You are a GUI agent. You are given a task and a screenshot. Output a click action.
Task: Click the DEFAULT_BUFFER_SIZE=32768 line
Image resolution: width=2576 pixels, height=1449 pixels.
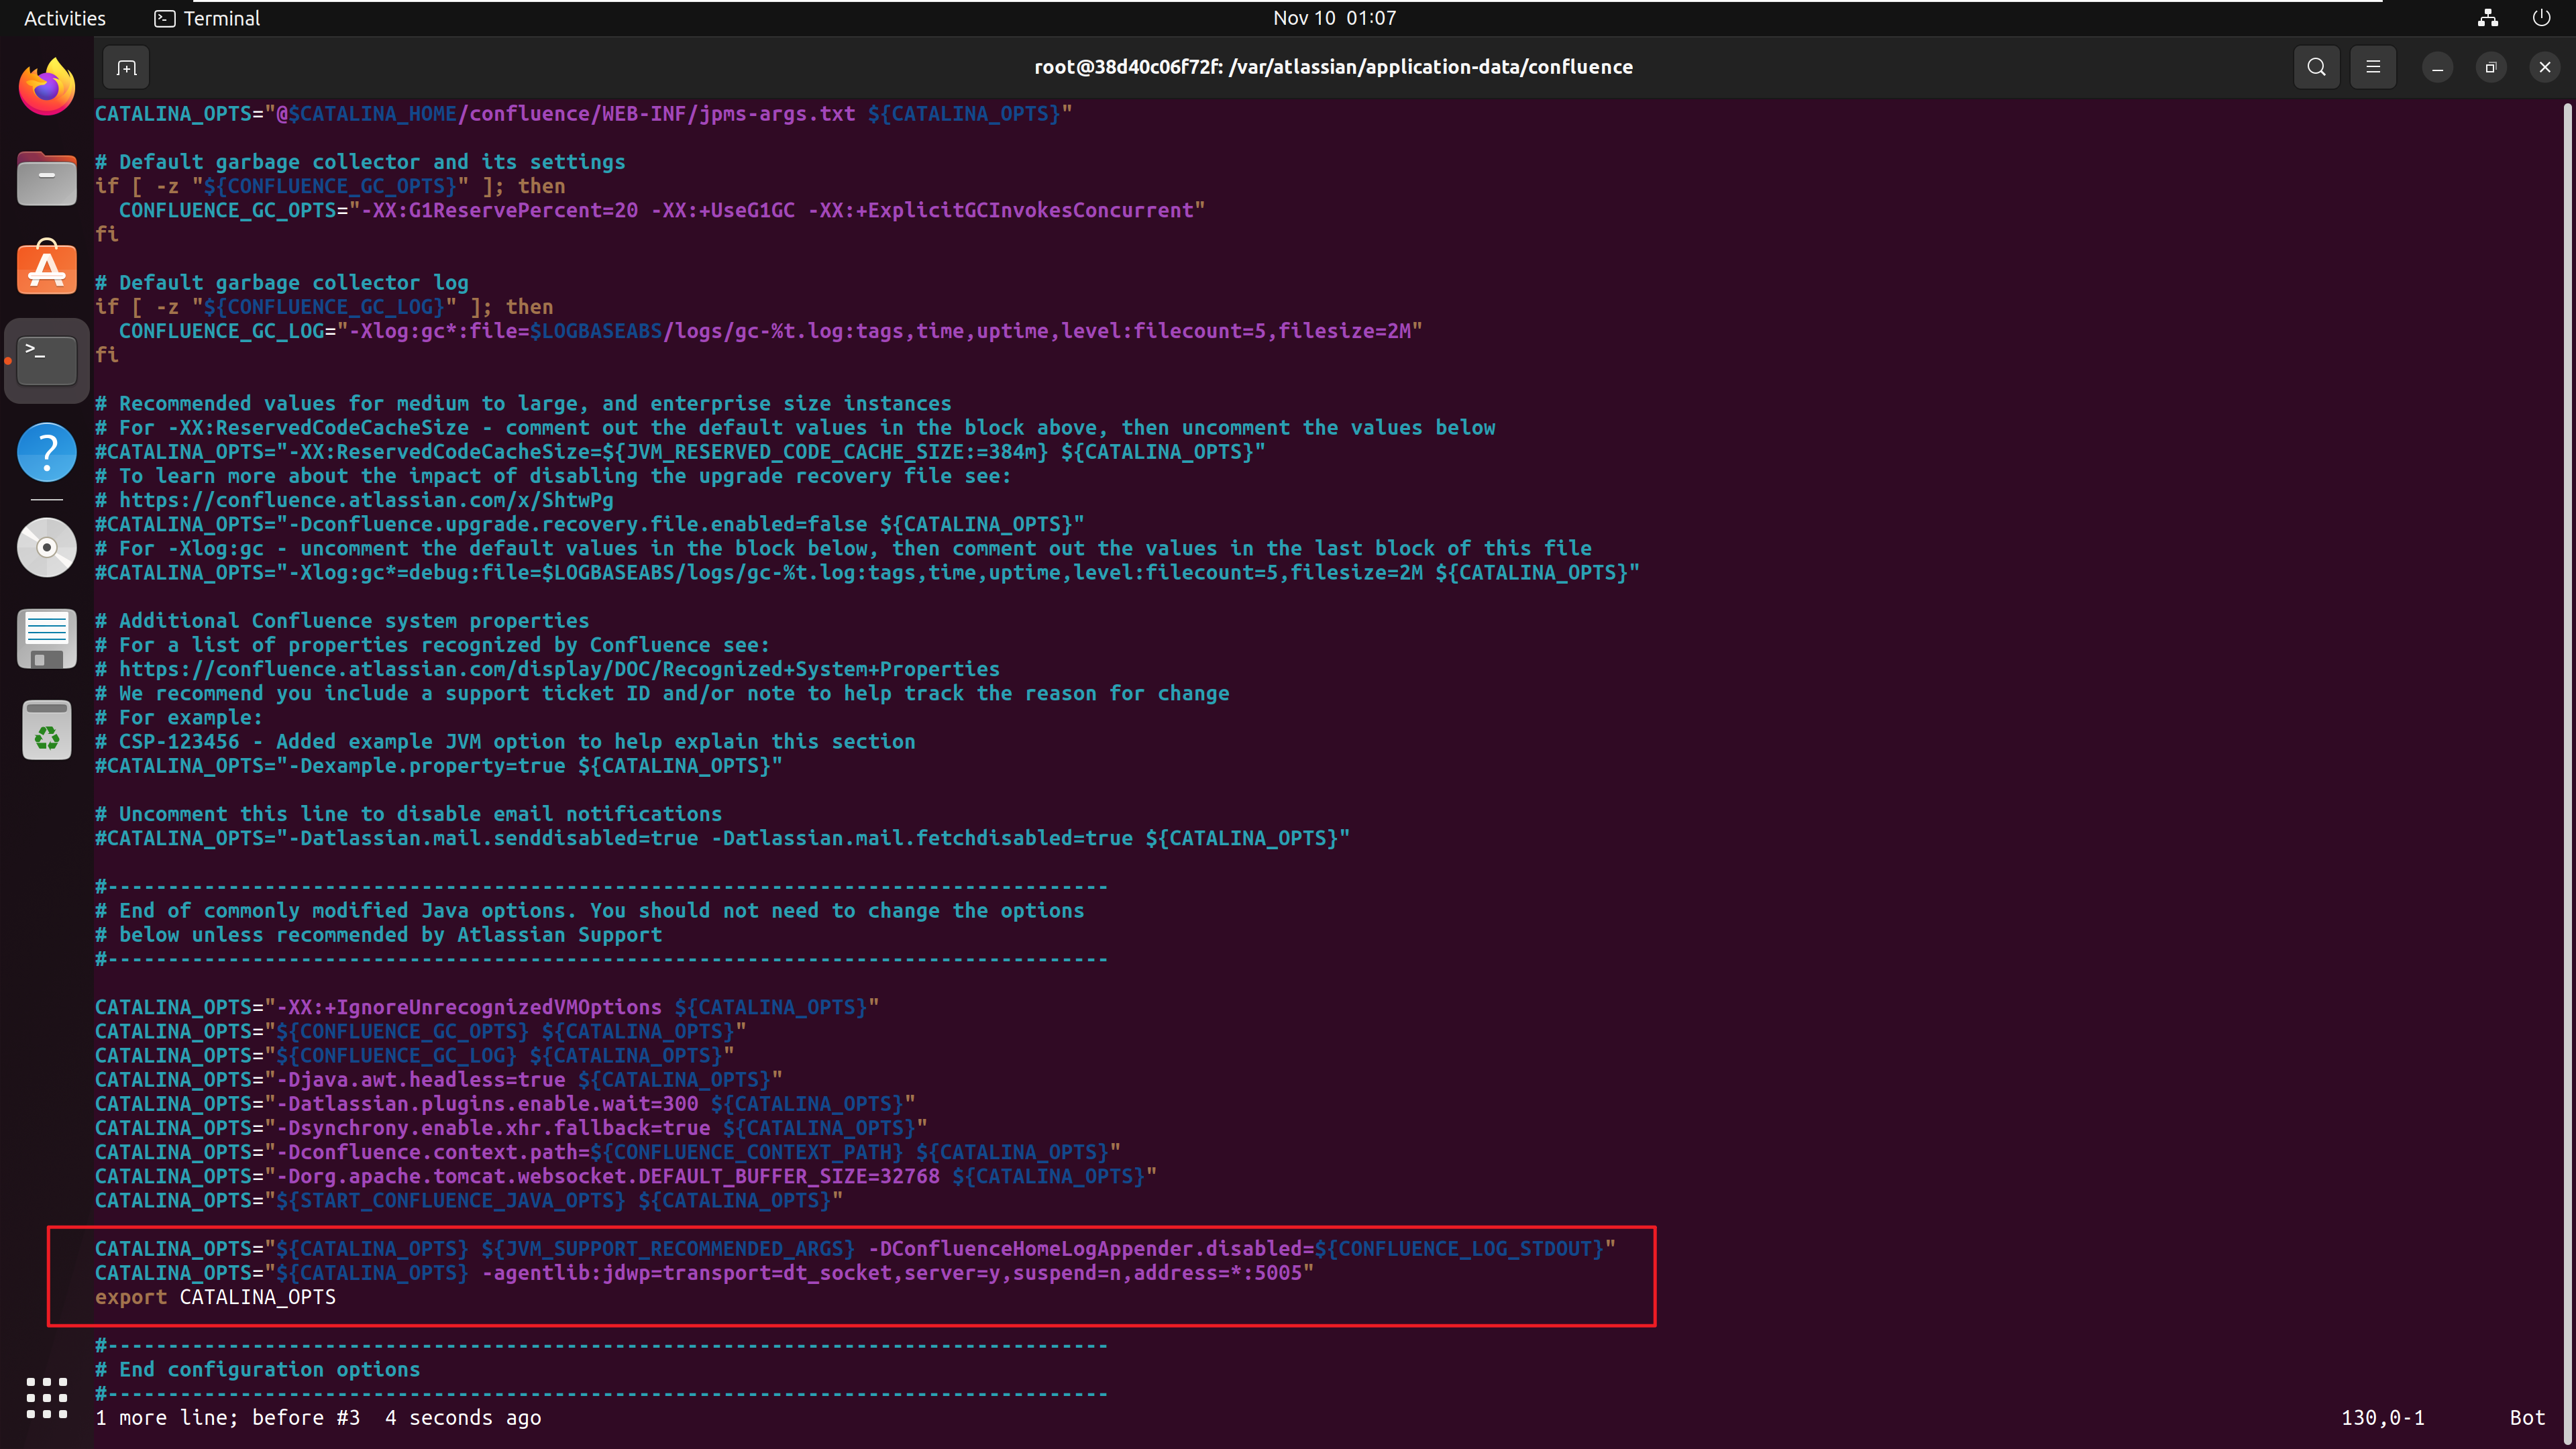click(x=626, y=1176)
